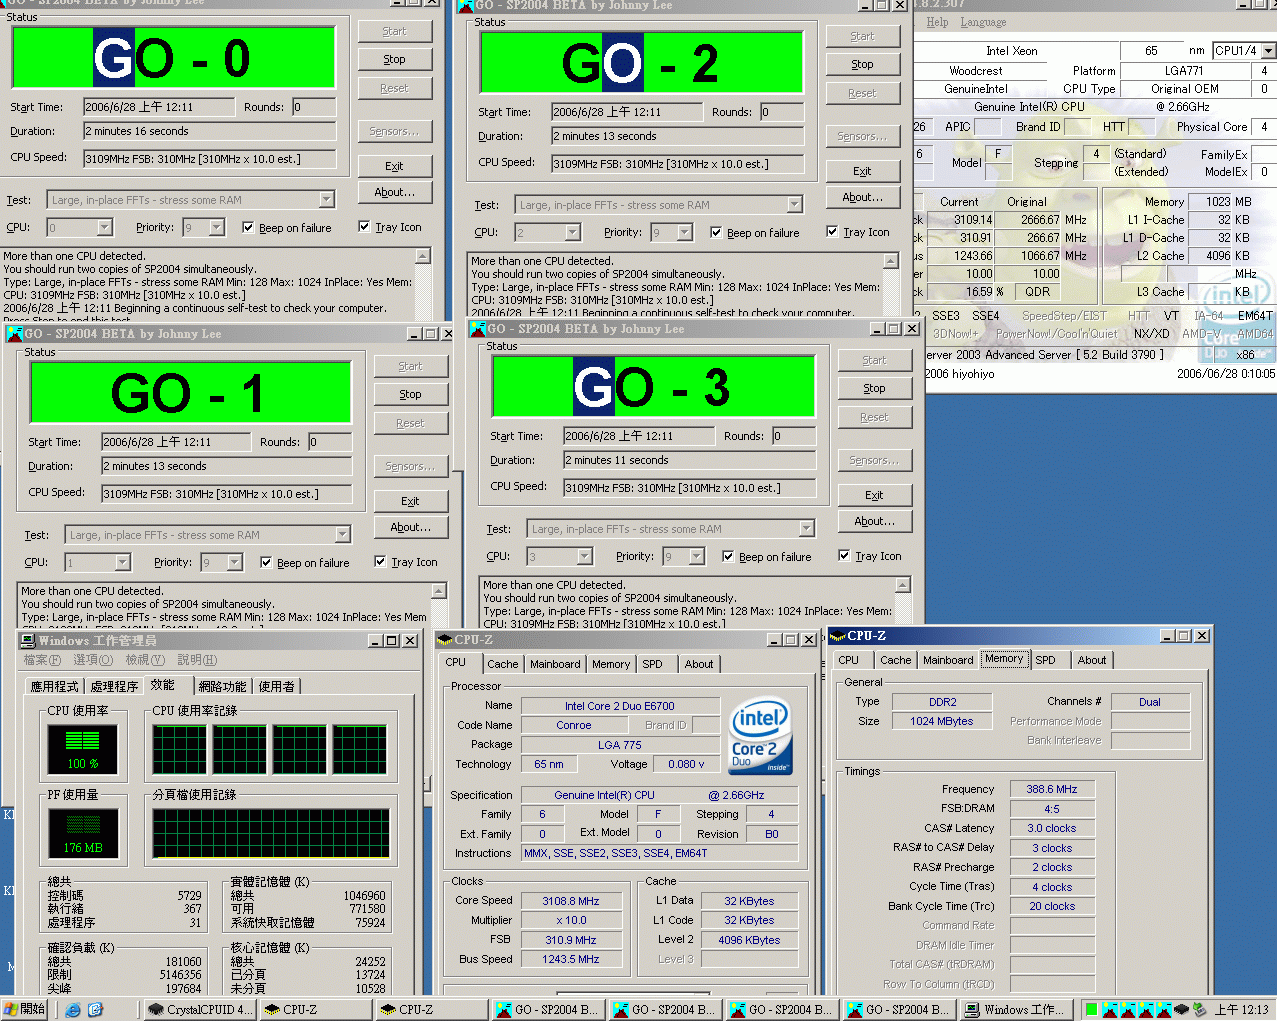
Task: Click the Rounds field in the GO - 0 window
Action: [315, 107]
